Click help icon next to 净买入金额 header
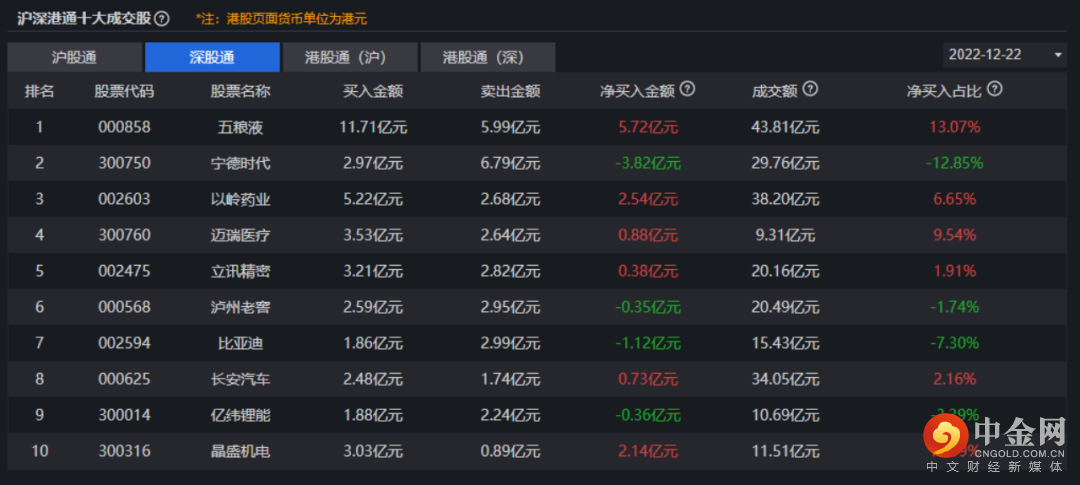This screenshot has height=485, width=1080. [687, 89]
